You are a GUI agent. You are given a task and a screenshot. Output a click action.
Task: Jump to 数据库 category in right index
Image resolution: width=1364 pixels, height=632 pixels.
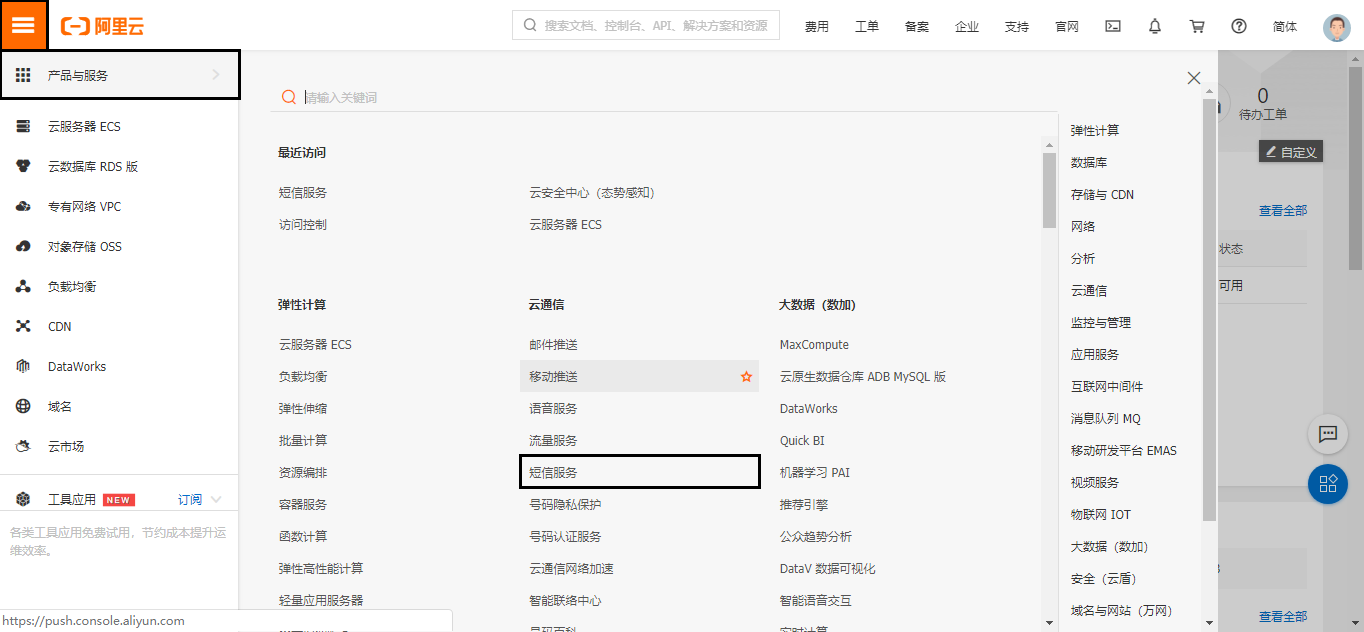[1089, 163]
